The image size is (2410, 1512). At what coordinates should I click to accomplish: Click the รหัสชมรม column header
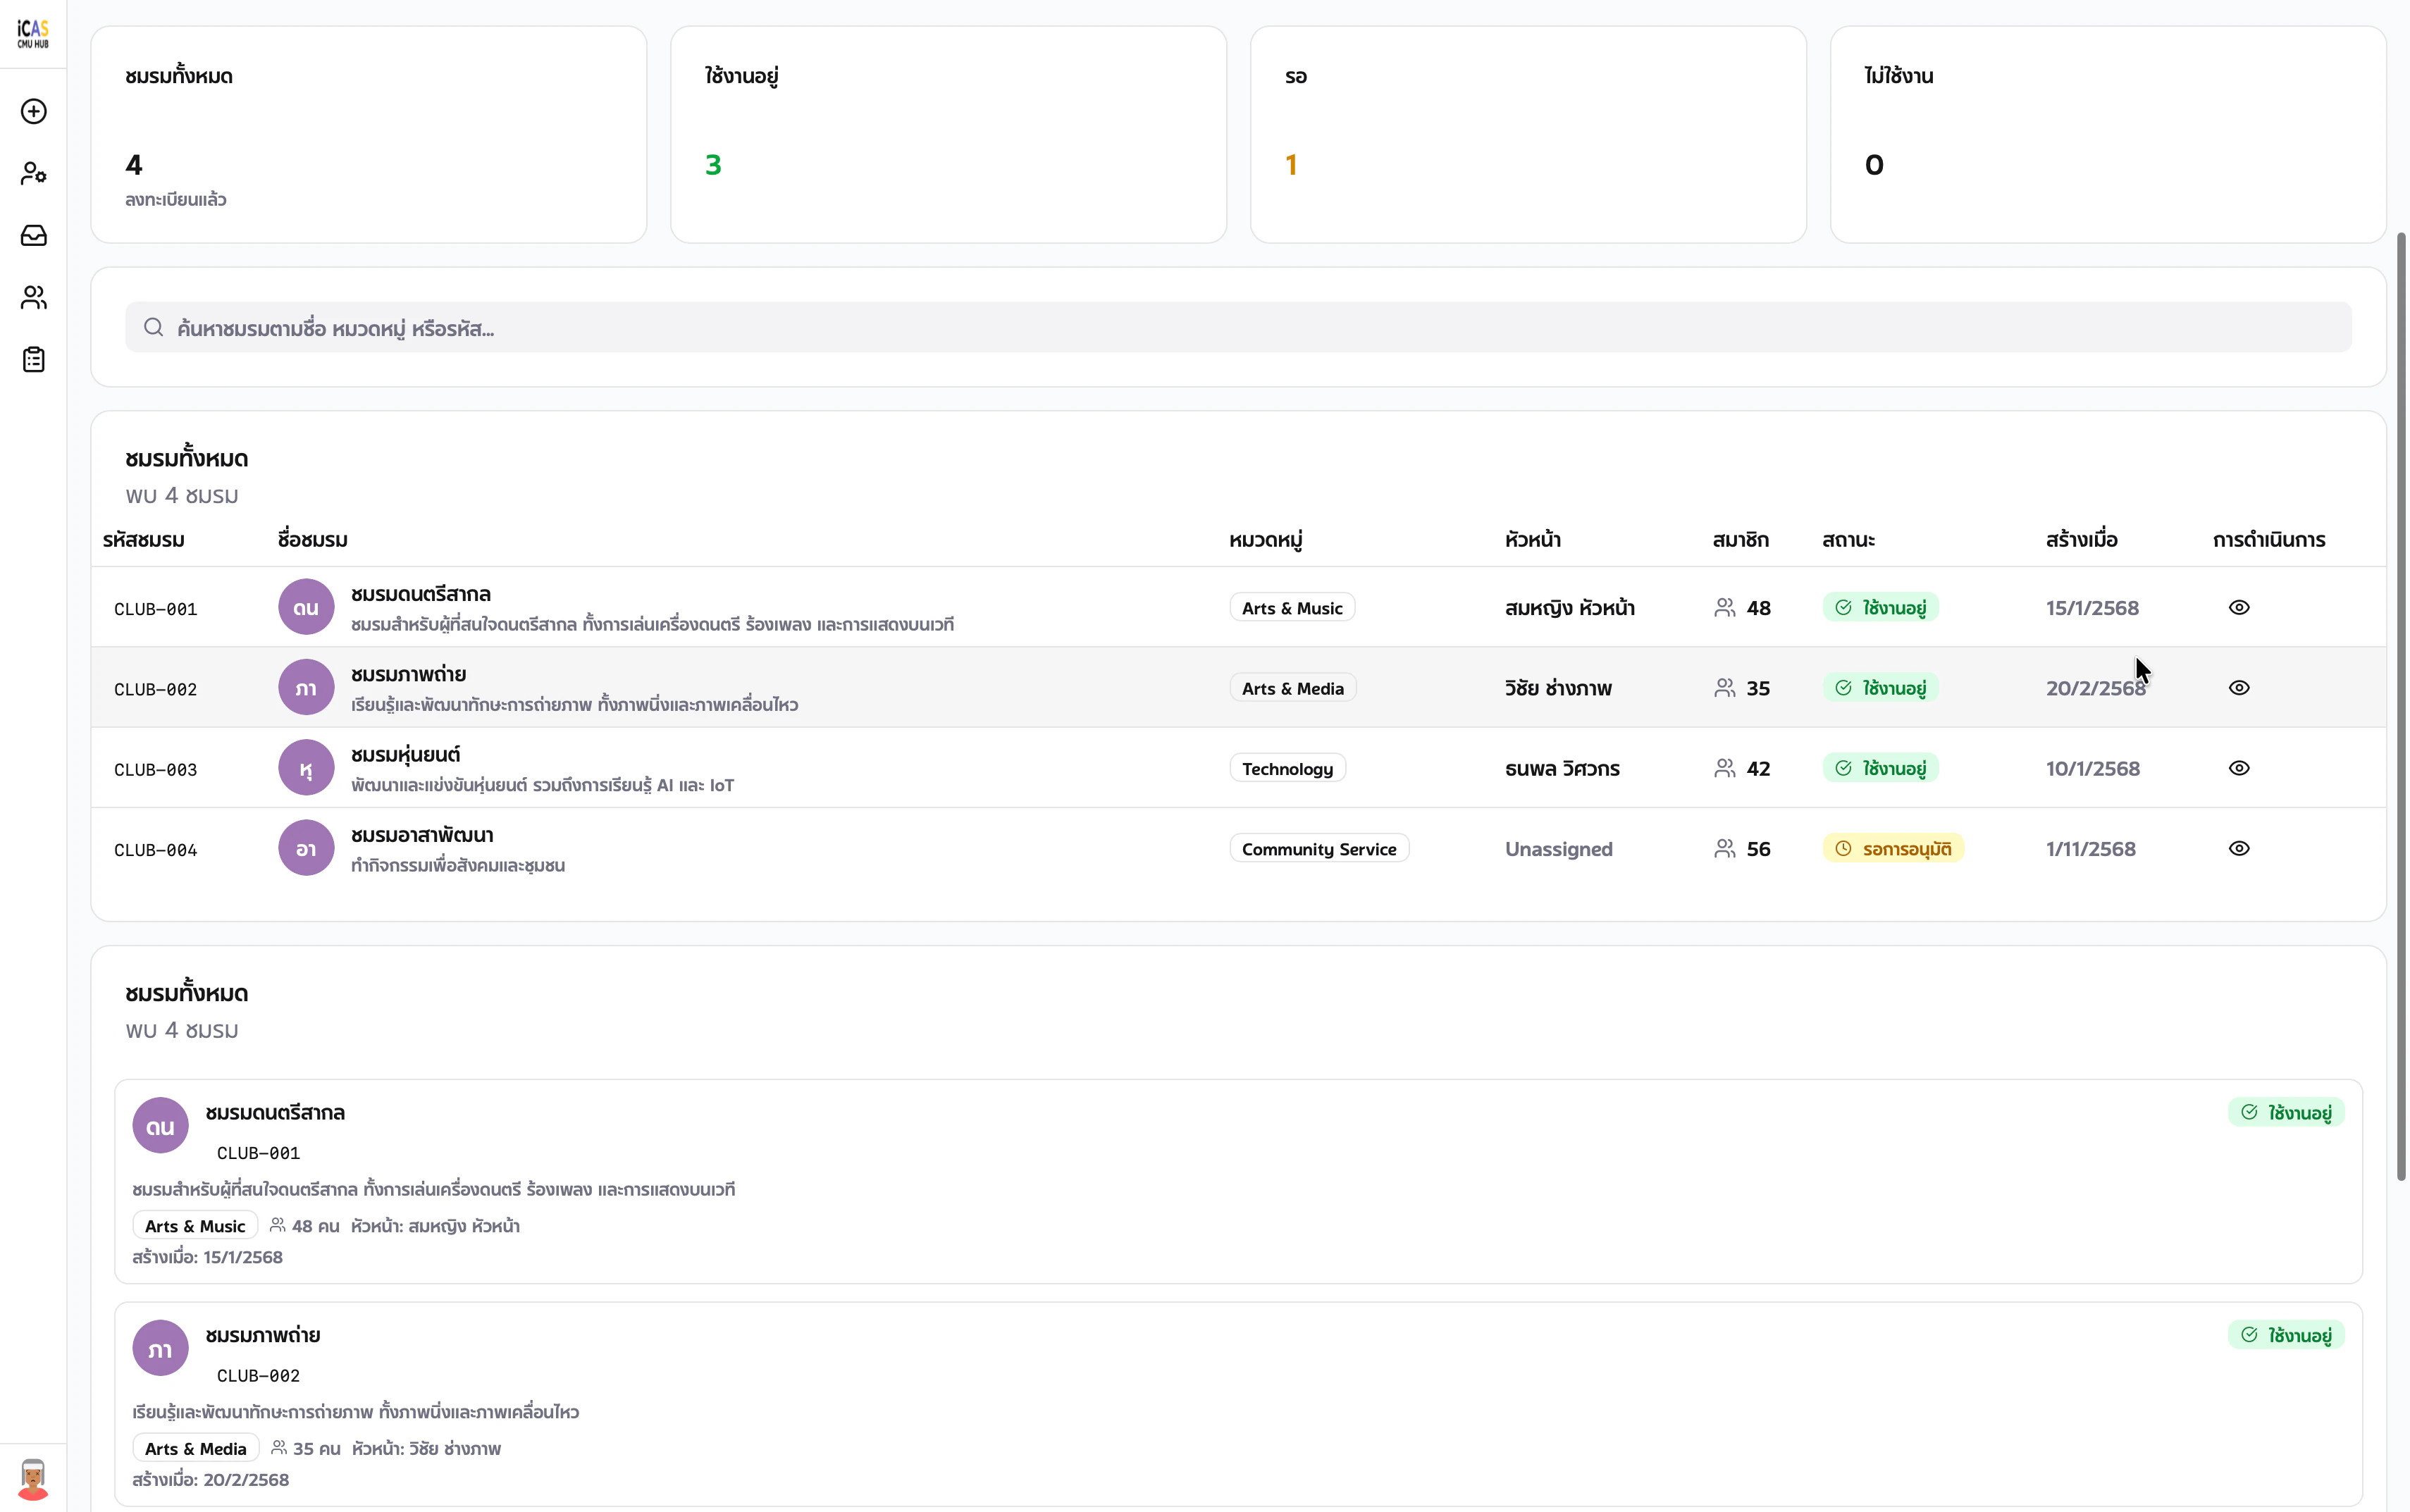(x=143, y=540)
